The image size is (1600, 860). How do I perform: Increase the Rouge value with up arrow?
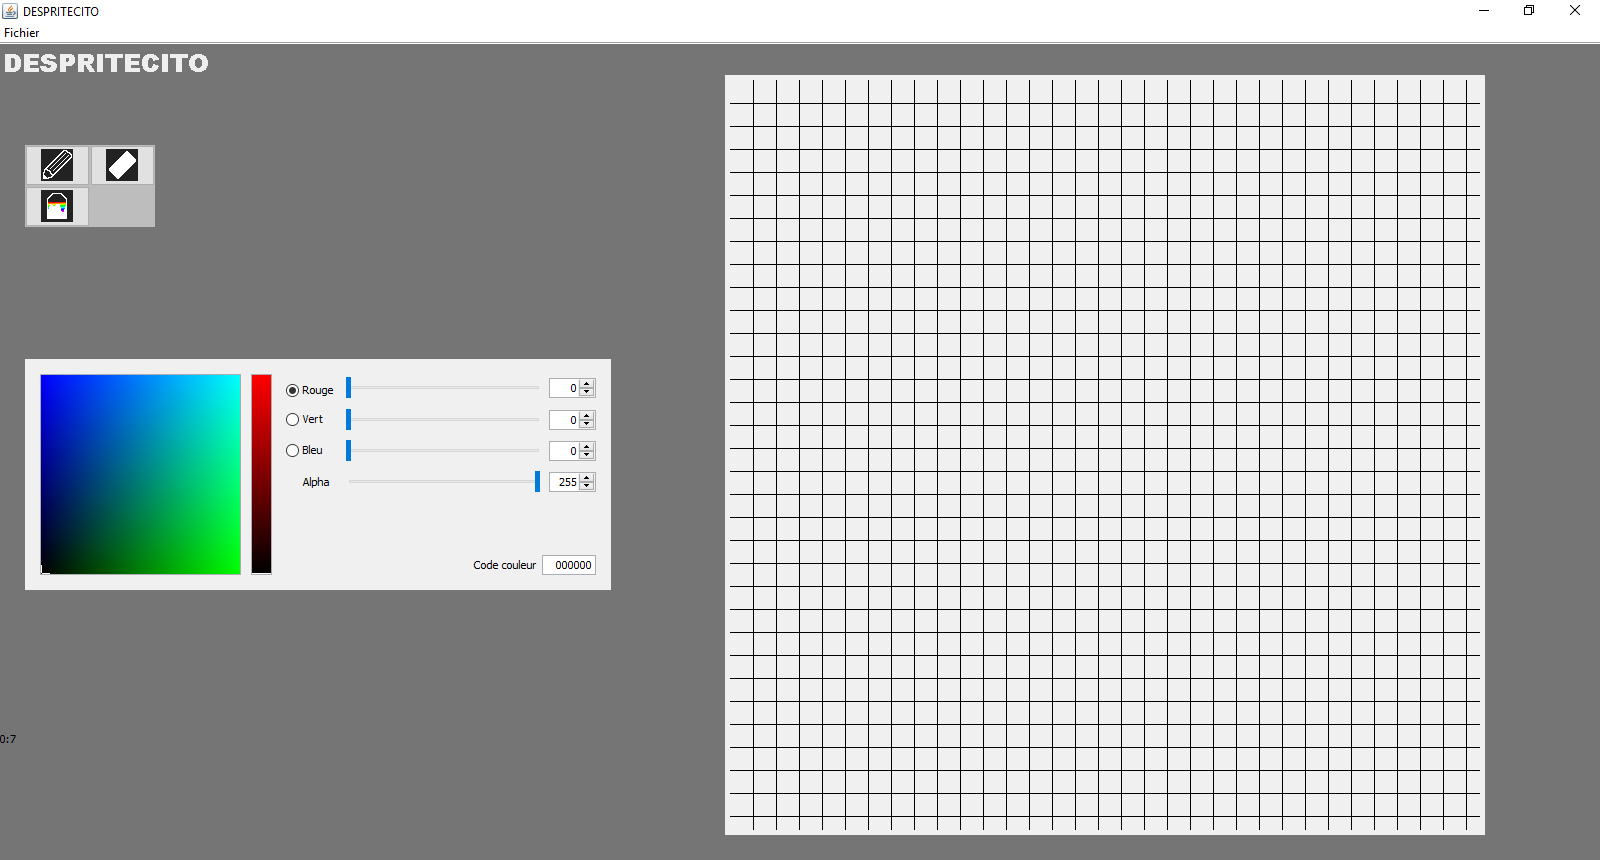(x=587, y=384)
